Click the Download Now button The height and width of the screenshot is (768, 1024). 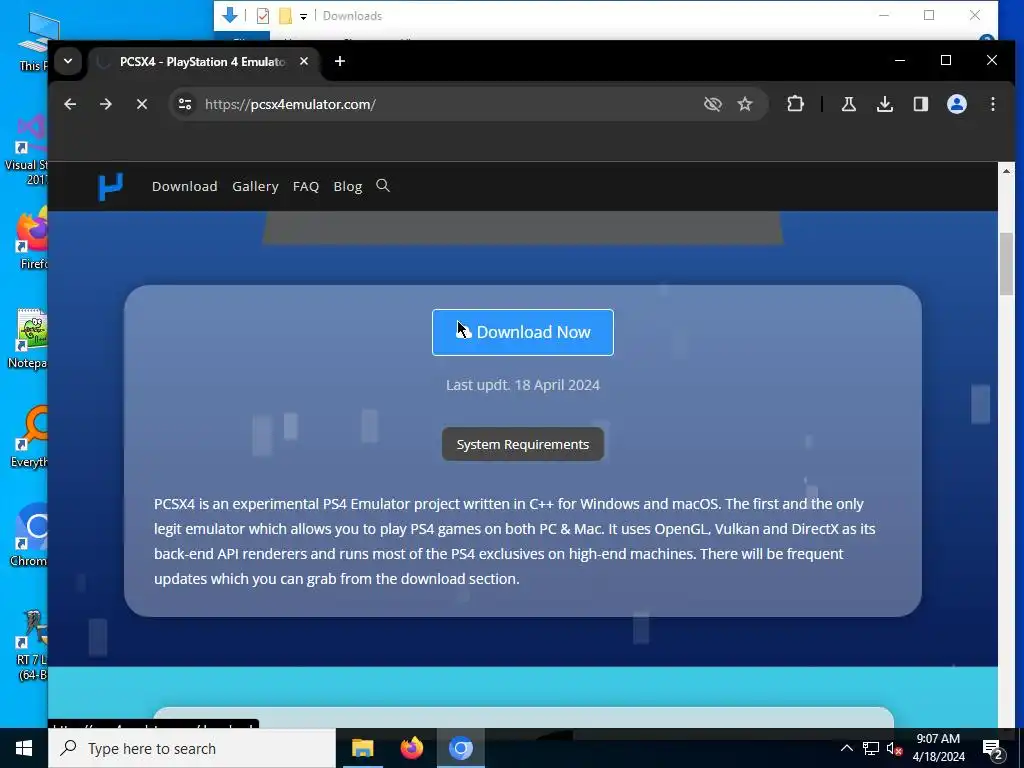(x=522, y=332)
